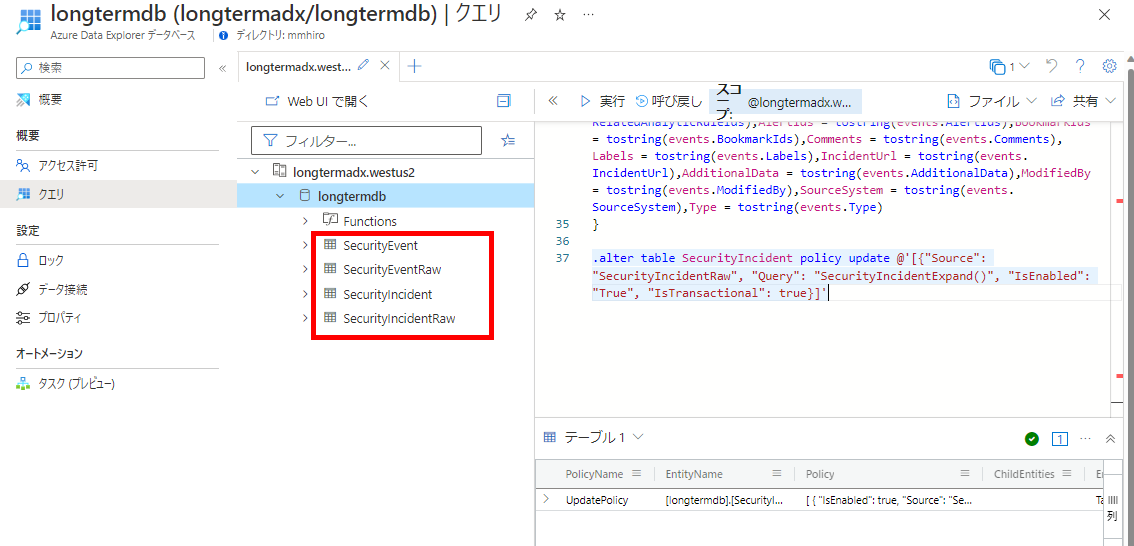Viewport: 1134px width, 546px height.
Task: Open ChildEntities column menu
Action: tap(1067, 474)
